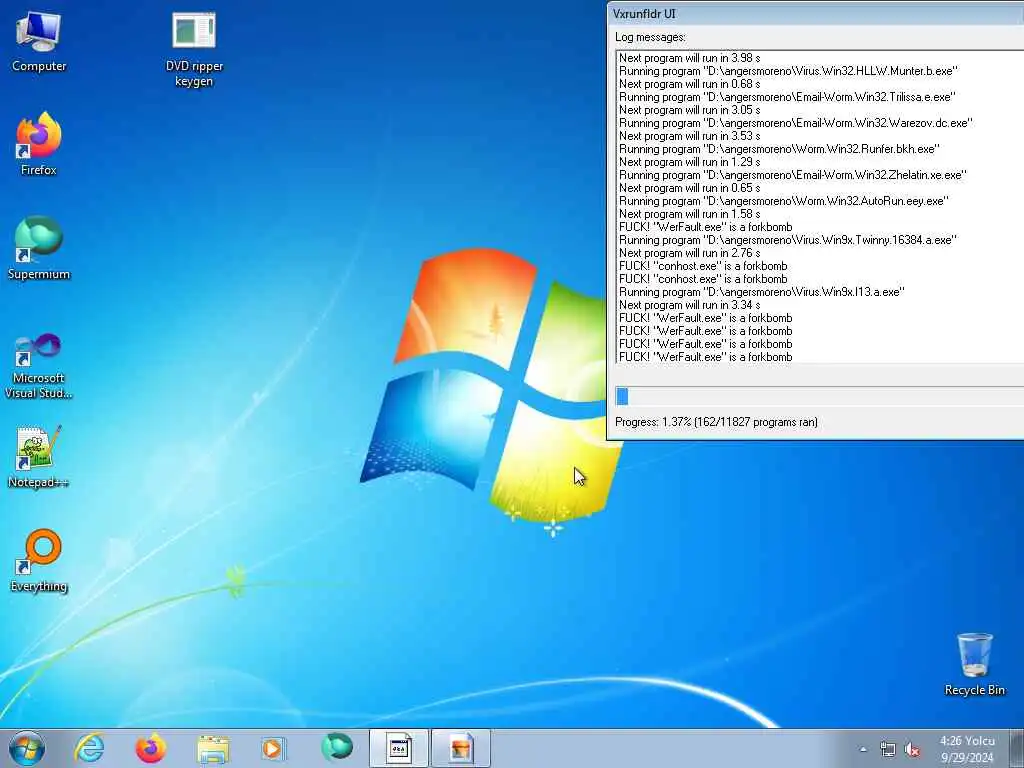The height and width of the screenshot is (768, 1024).
Task: Click 'Next program will run in 2.76 s'
Action: [690, 253]
